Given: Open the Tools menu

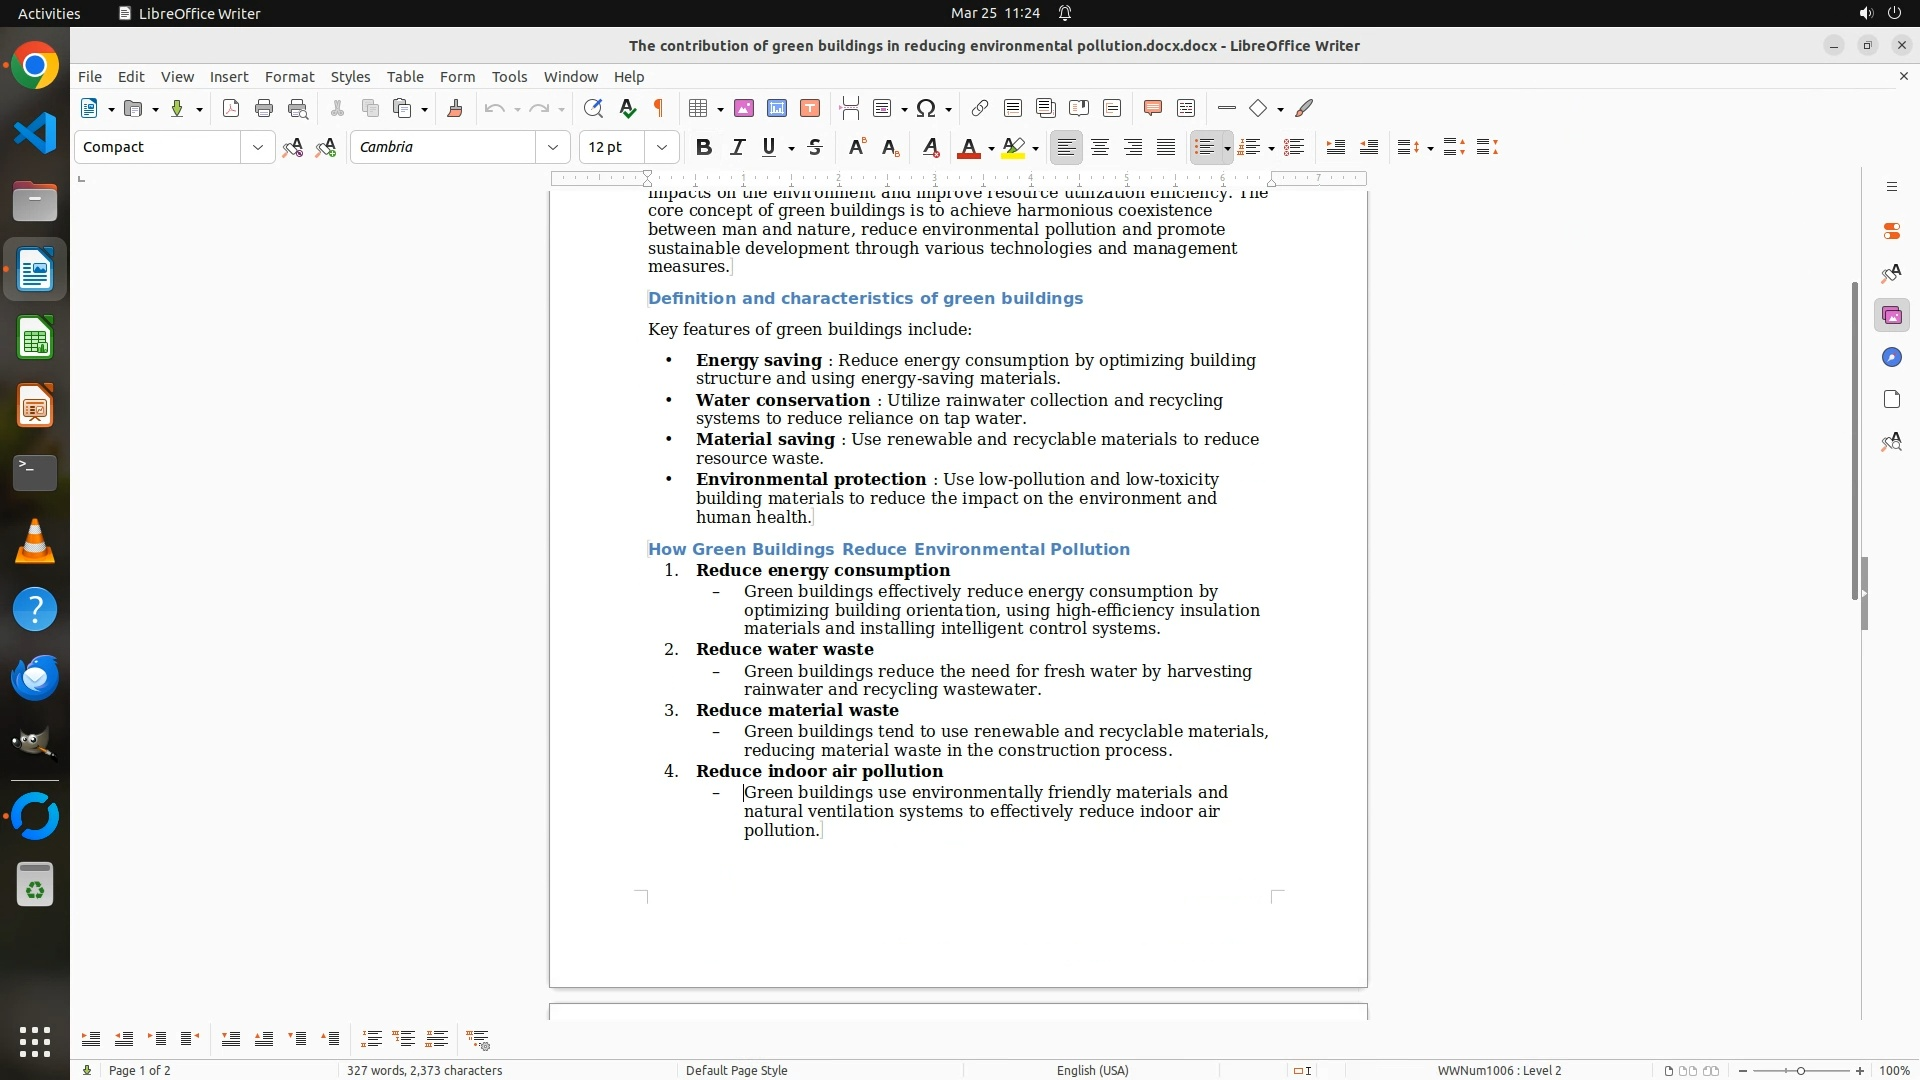Looking at the screenshot, I should pos(509,77).
